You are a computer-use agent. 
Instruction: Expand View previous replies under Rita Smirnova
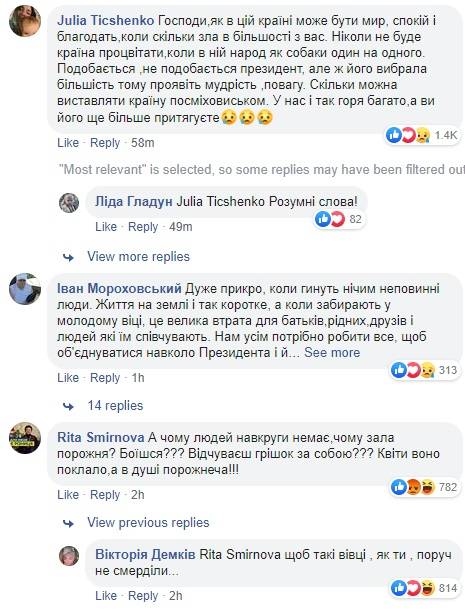[148, 523]
